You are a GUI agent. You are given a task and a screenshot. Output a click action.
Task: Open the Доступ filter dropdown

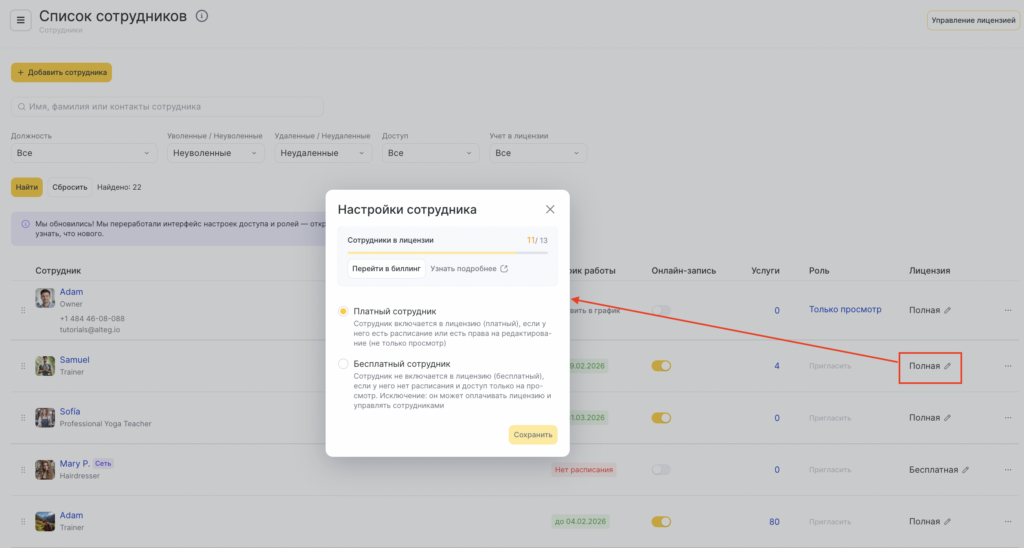coord(433,153)
